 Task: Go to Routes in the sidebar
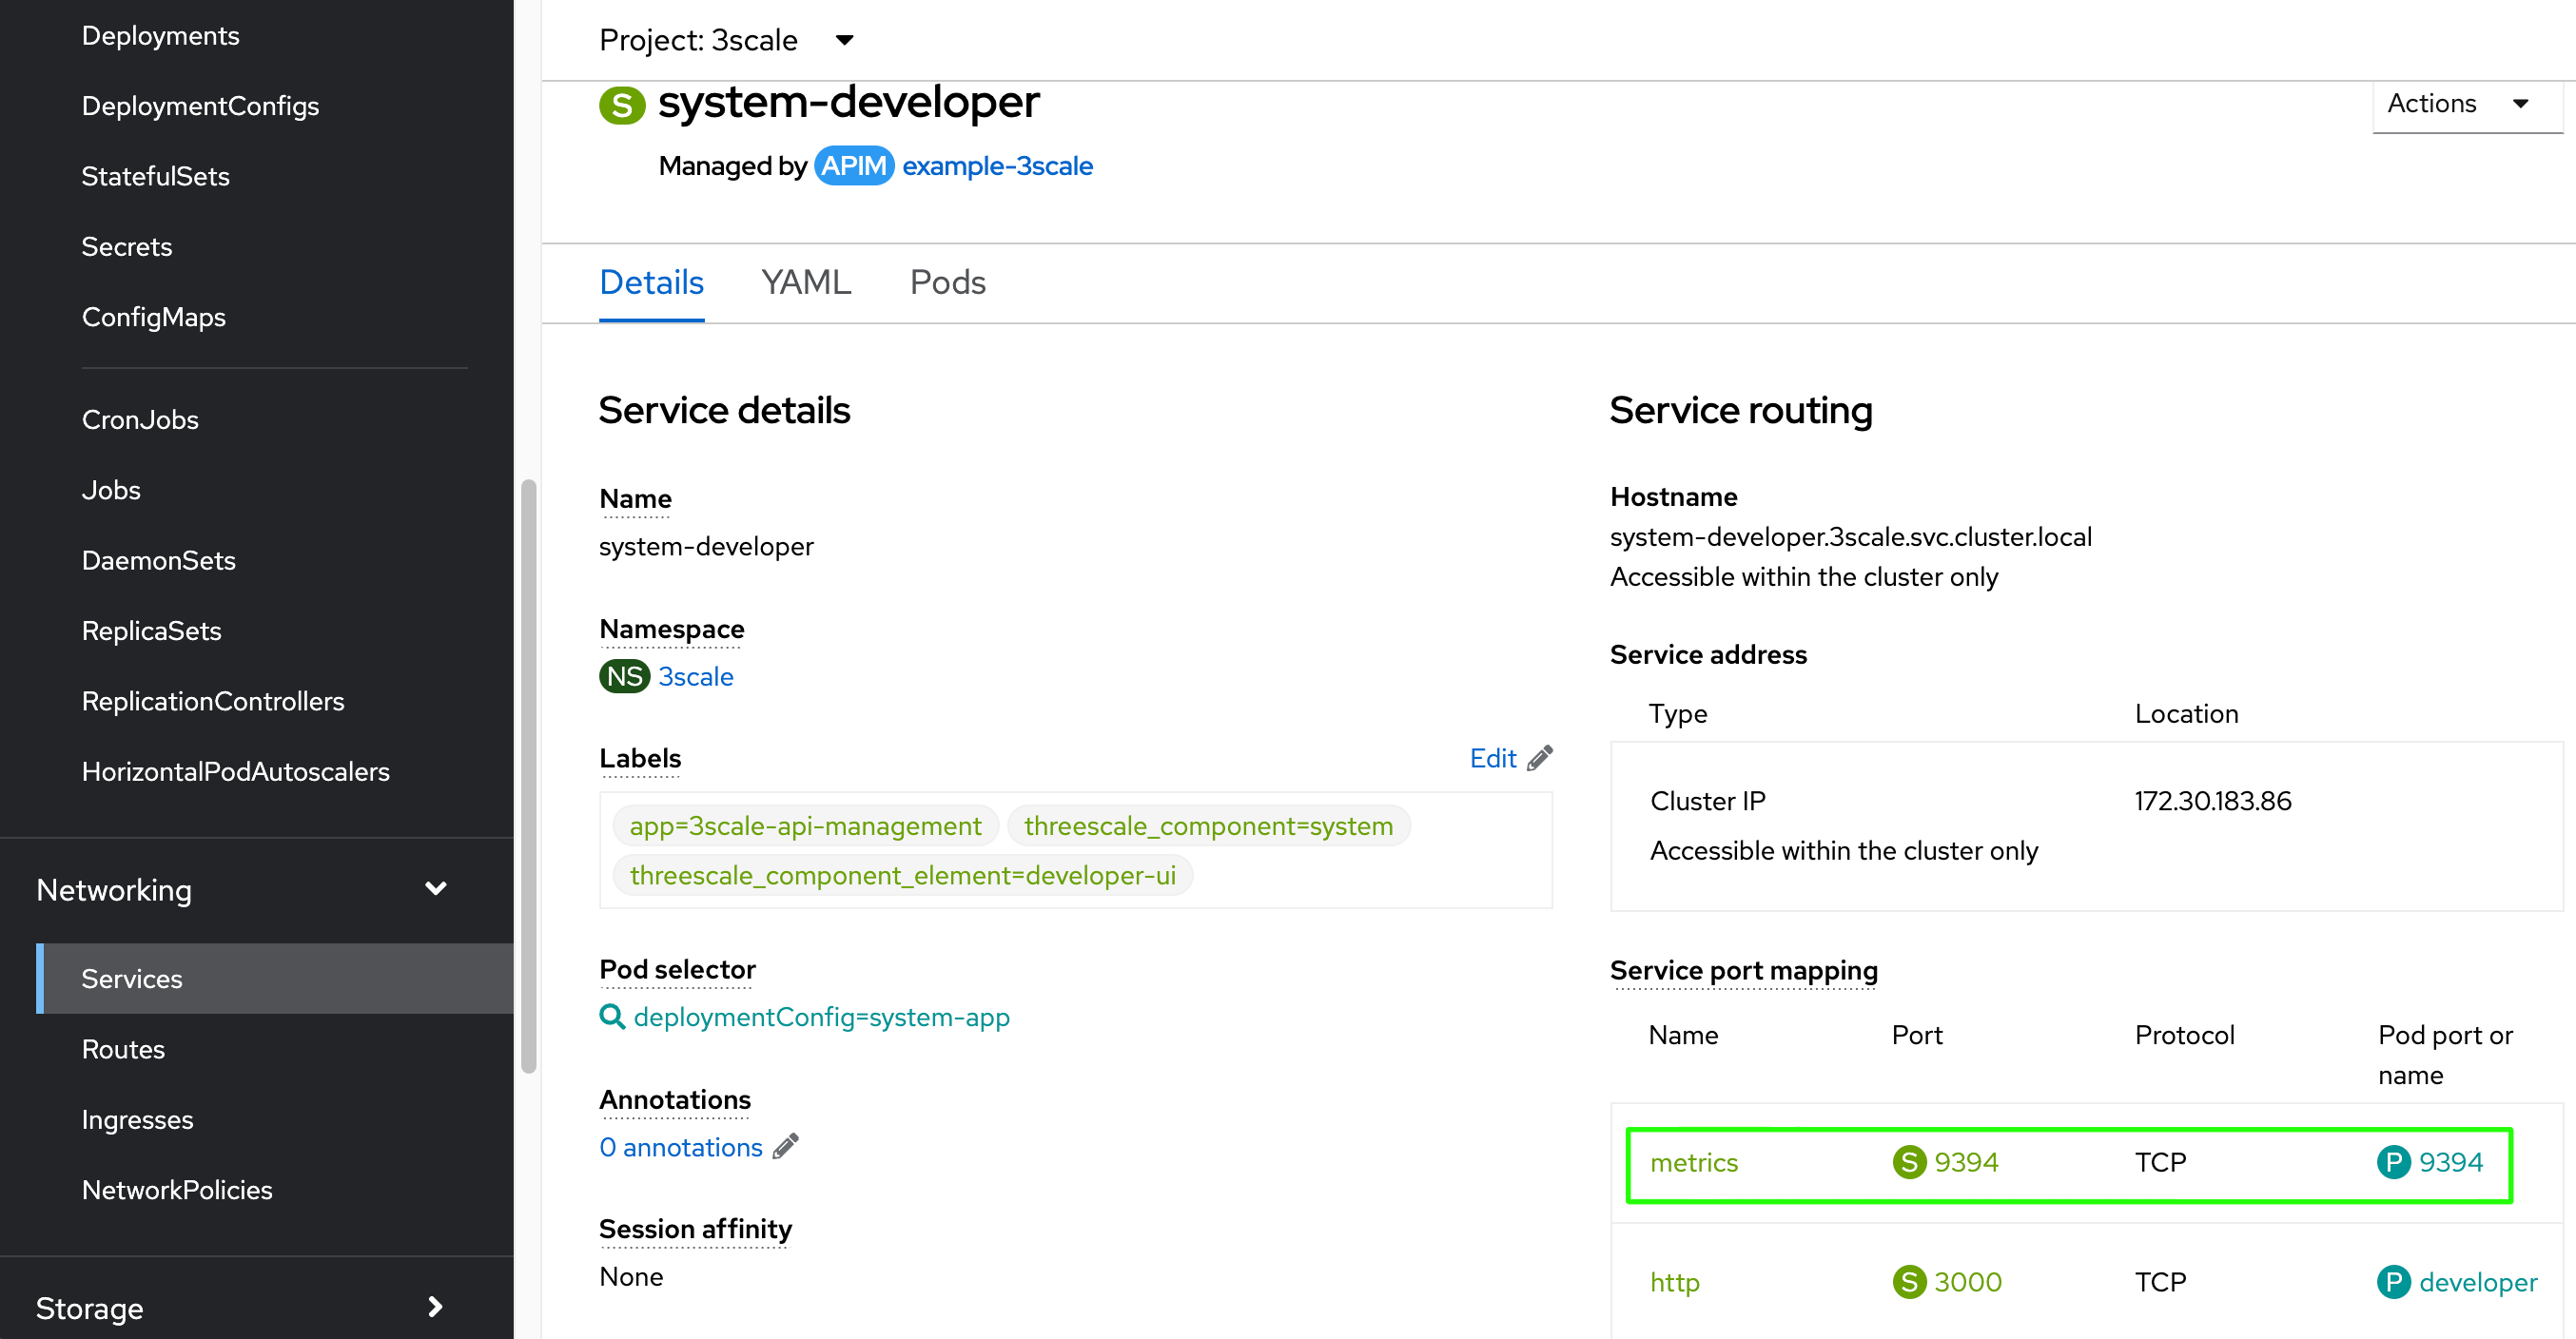pyautogui.click(x=123, y=1049)
